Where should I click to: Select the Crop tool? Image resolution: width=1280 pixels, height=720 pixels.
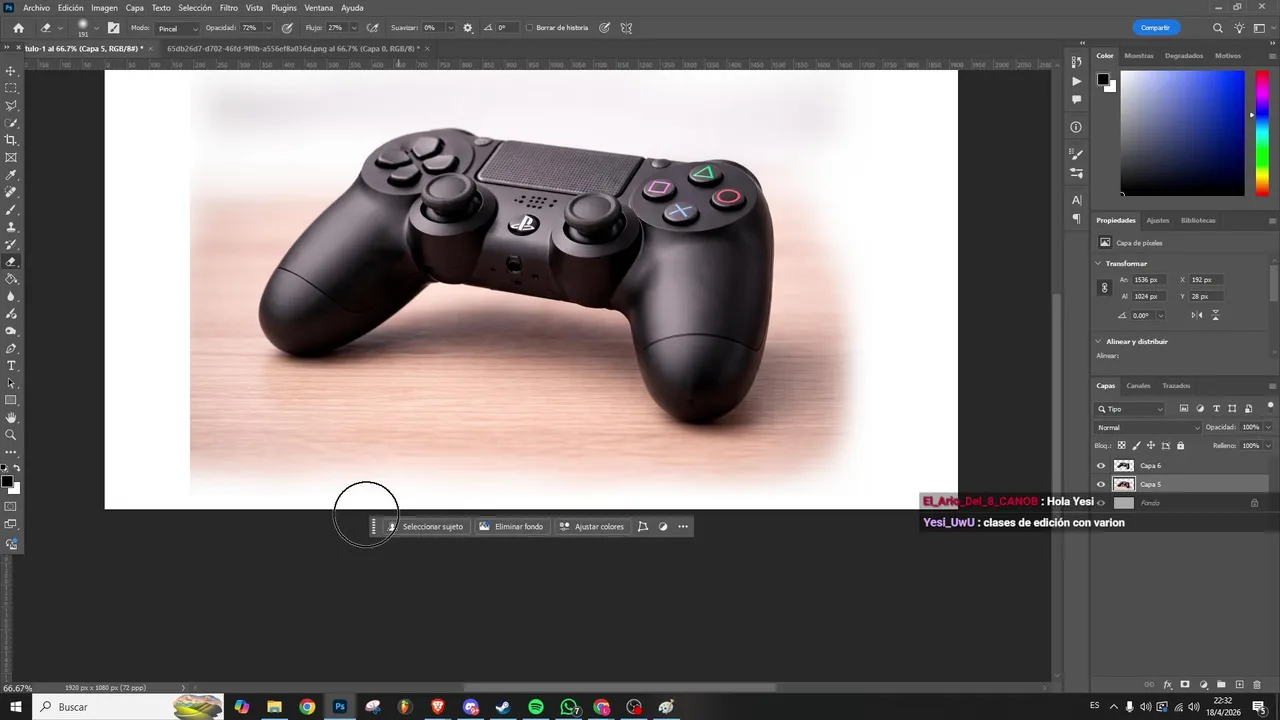11,140
